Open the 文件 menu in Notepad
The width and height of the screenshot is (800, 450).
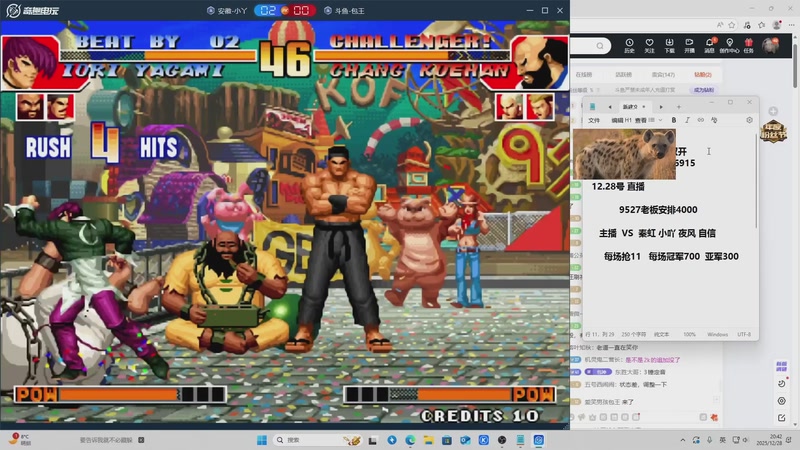coord(594,120)
